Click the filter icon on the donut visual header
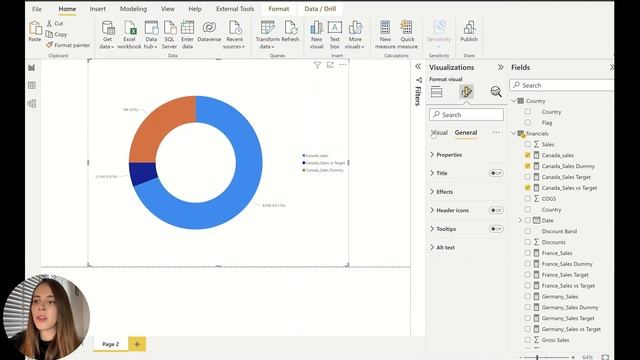Screen dimensions: 640x360 [317, 65]
